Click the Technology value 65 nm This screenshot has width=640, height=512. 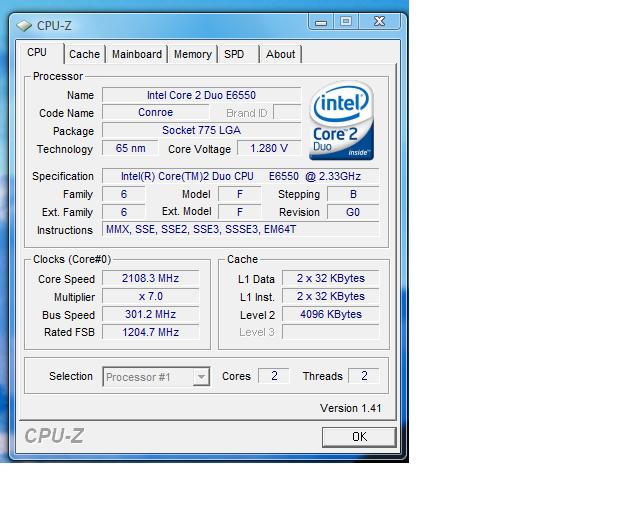click(x=130, y=148)
